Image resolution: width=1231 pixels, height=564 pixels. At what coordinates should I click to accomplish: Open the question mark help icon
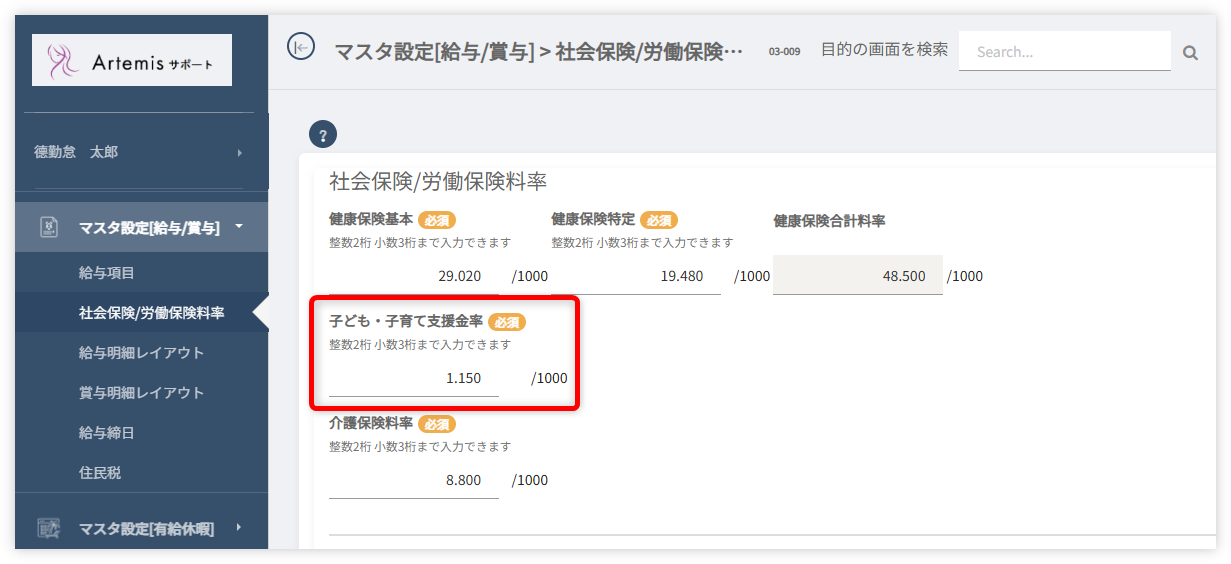pos(323,134)
